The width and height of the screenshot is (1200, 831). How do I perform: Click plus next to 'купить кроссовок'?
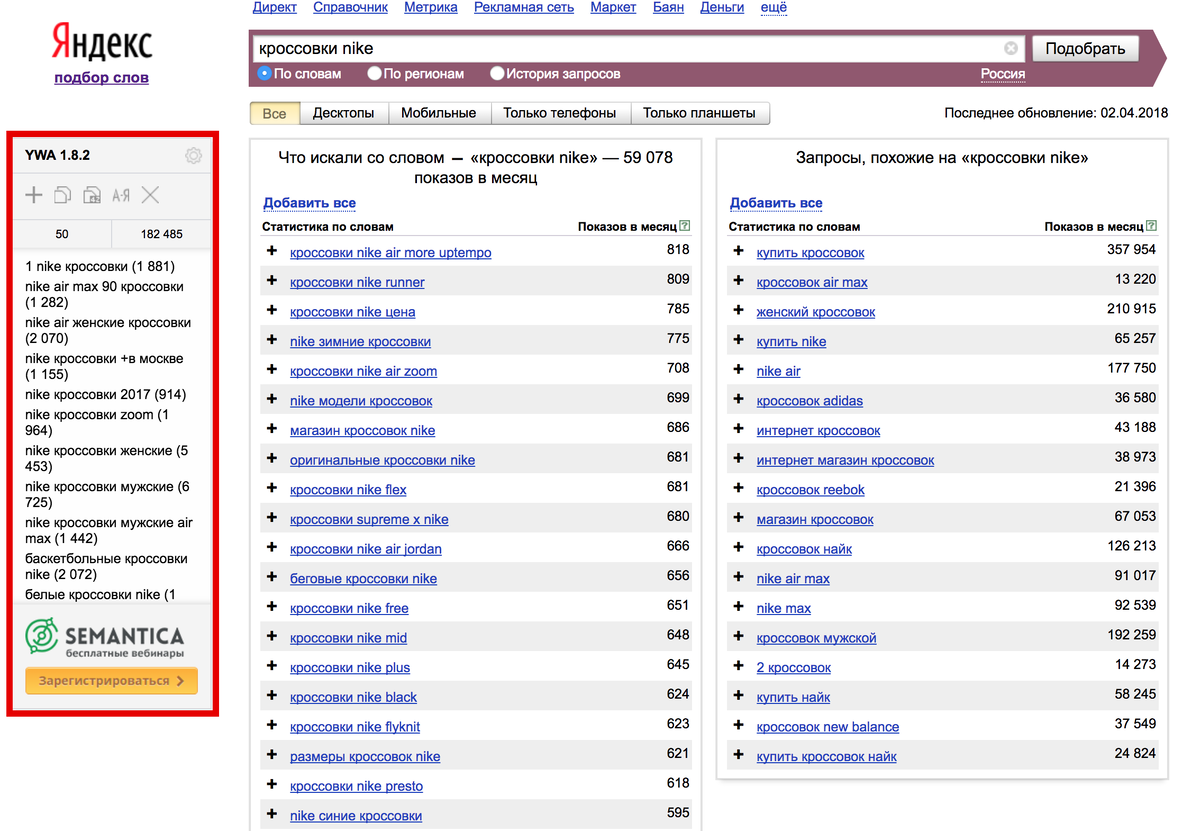coord(738,251)
